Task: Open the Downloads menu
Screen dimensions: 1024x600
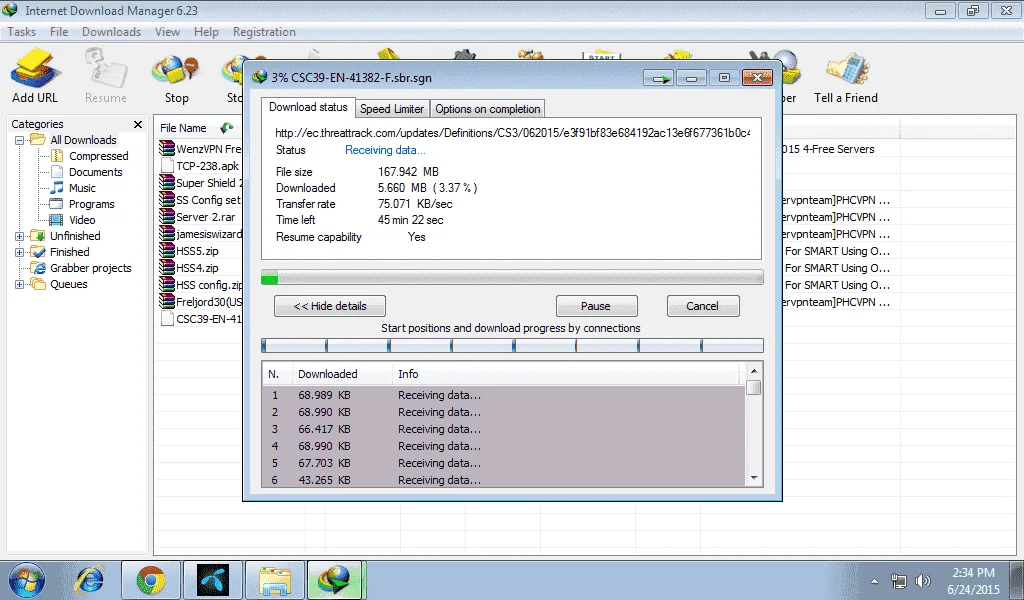Action: (x=111, y=31)
